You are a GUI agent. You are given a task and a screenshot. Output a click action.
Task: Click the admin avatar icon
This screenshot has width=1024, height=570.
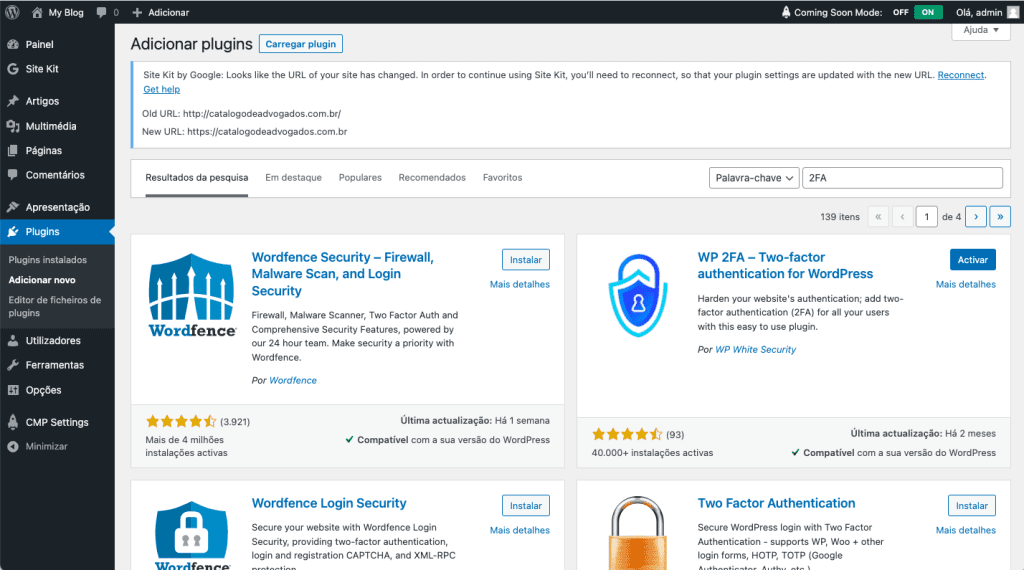click(x=1013, y=12)
